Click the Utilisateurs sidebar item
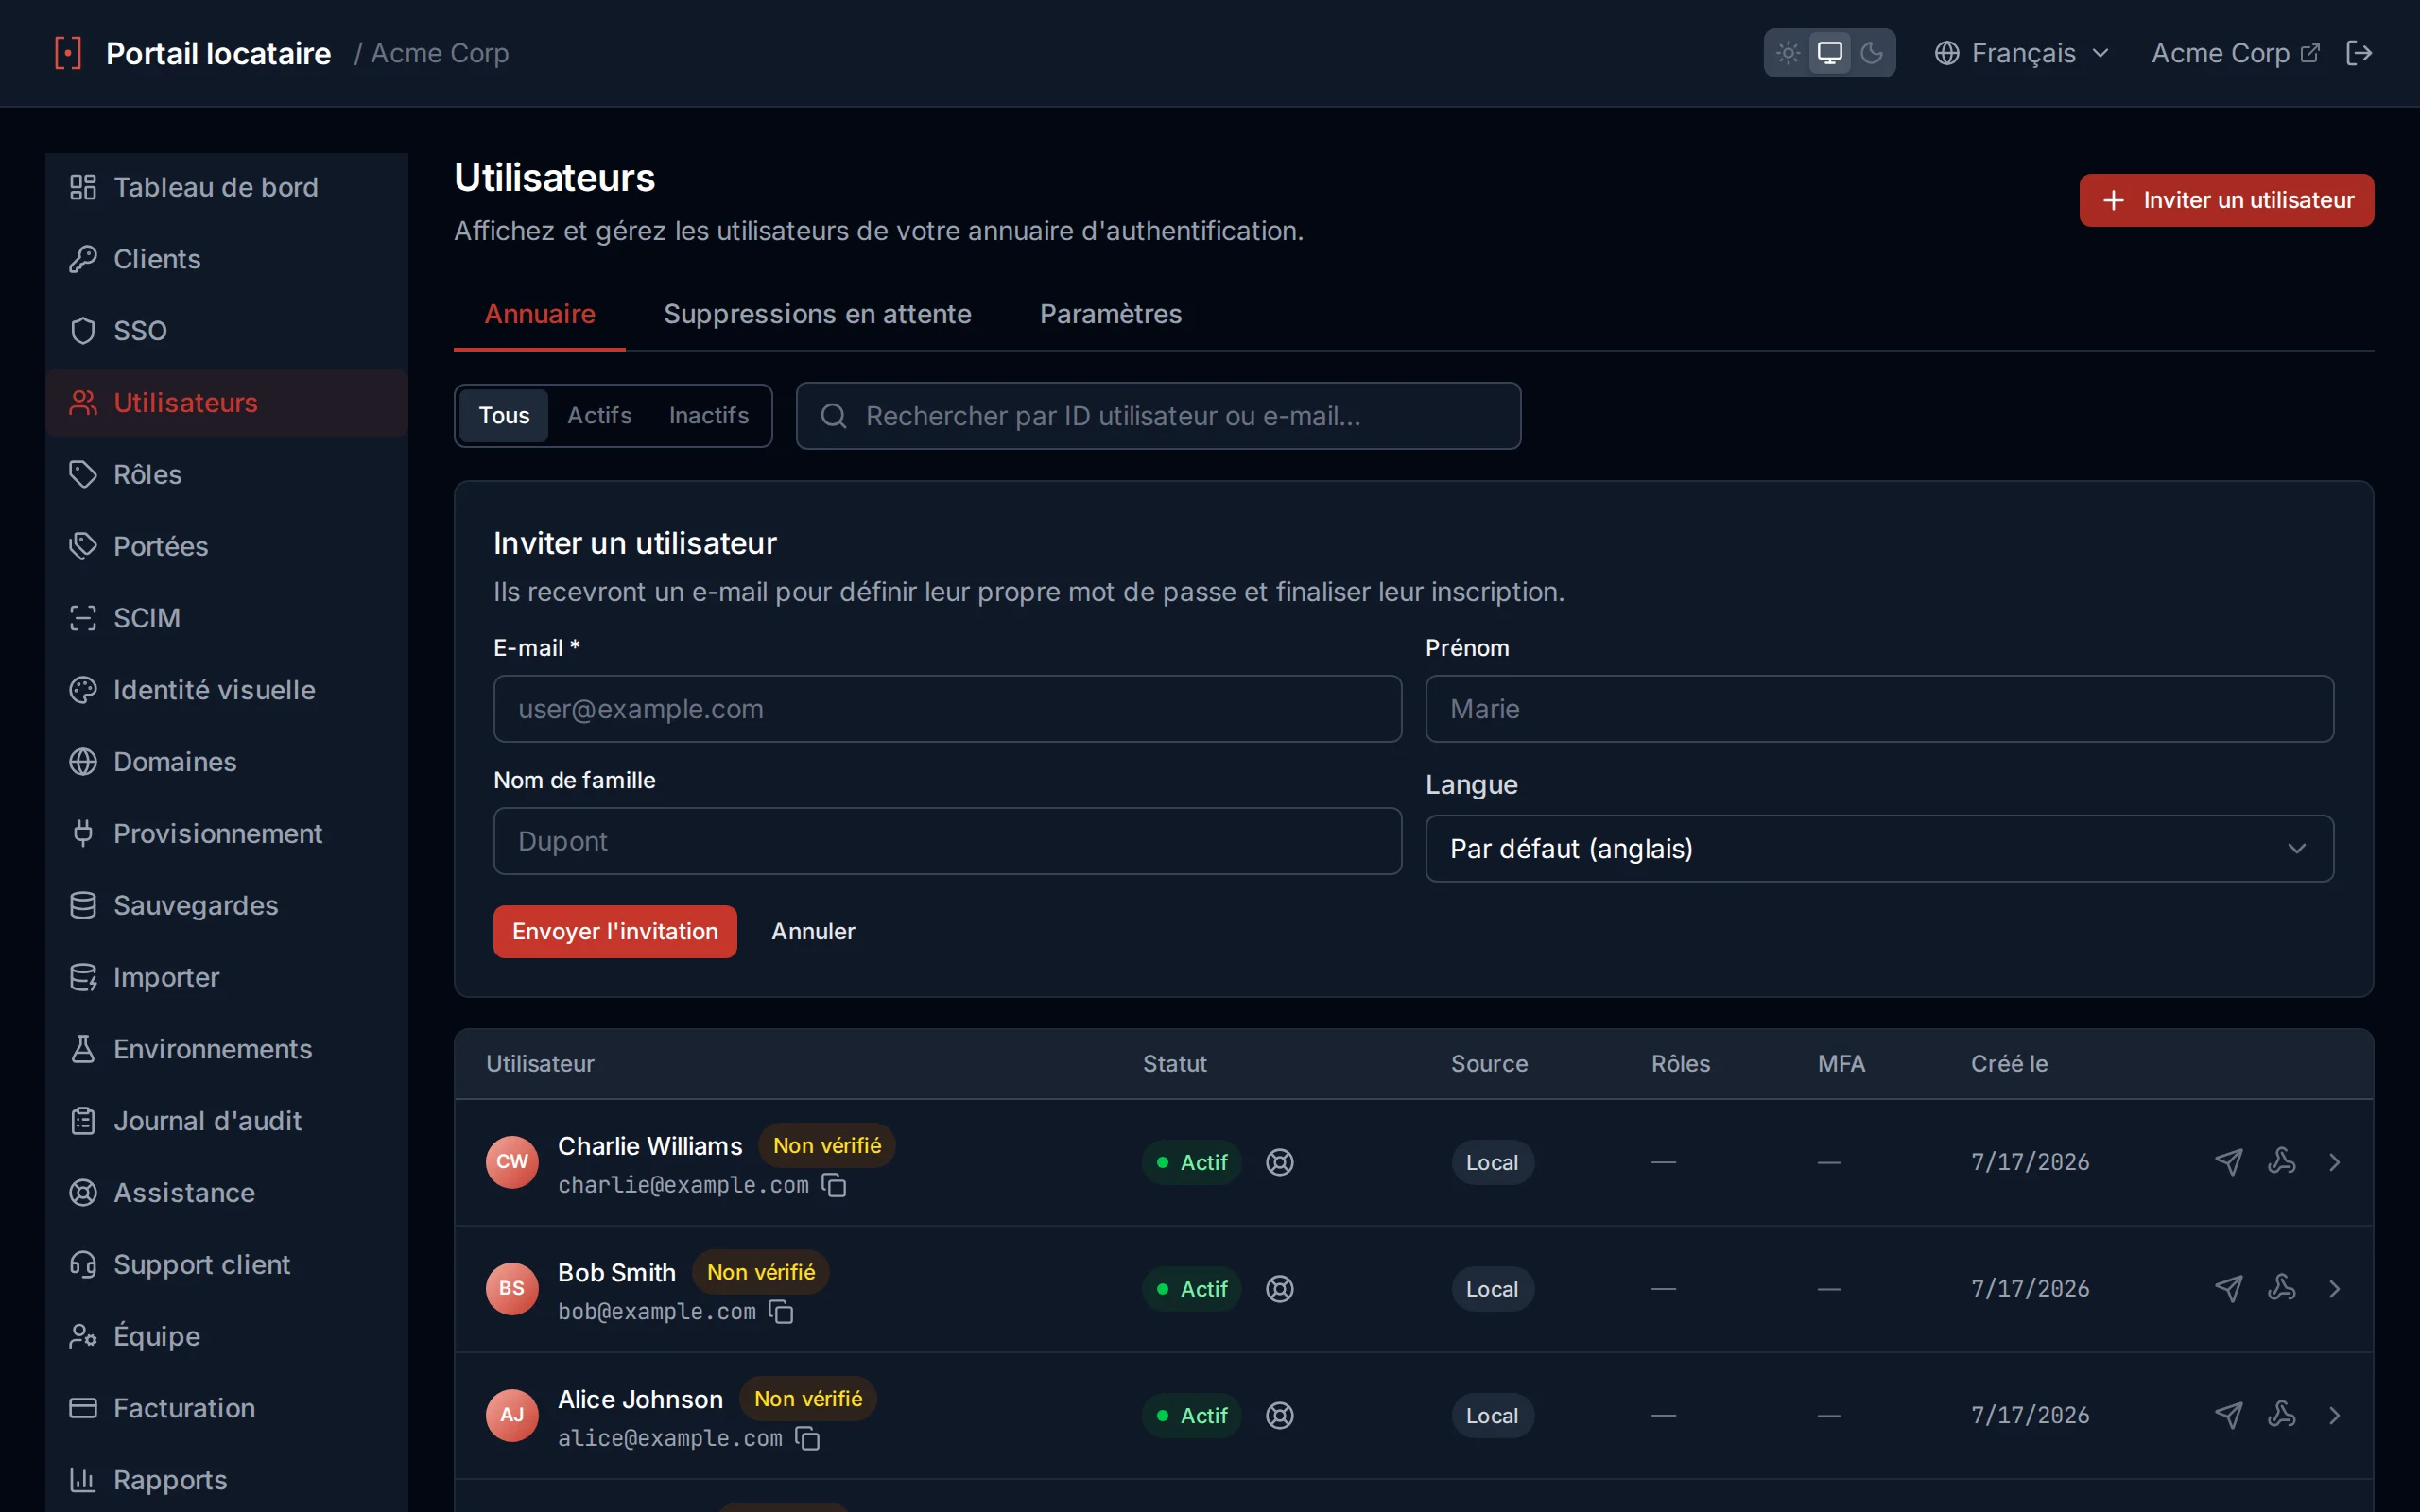This screenshot has height=1512, width=2420. tap(227, 403)
